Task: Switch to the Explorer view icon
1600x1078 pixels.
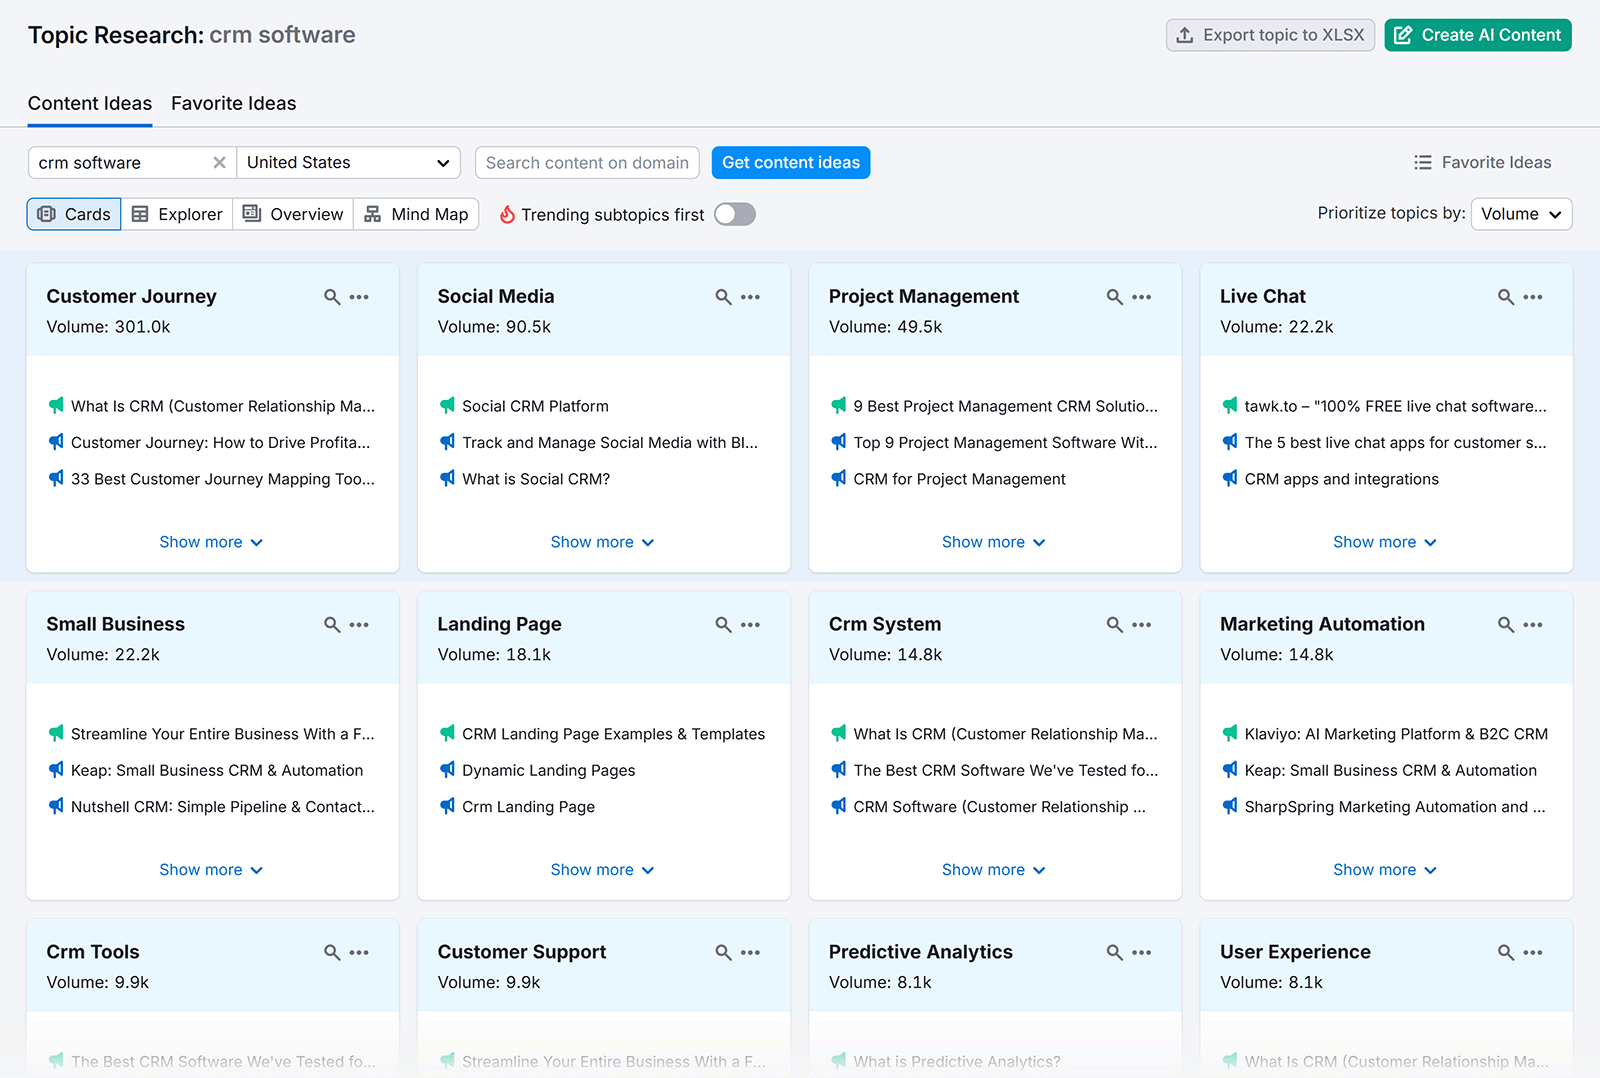Action: (x=176, y=214)
